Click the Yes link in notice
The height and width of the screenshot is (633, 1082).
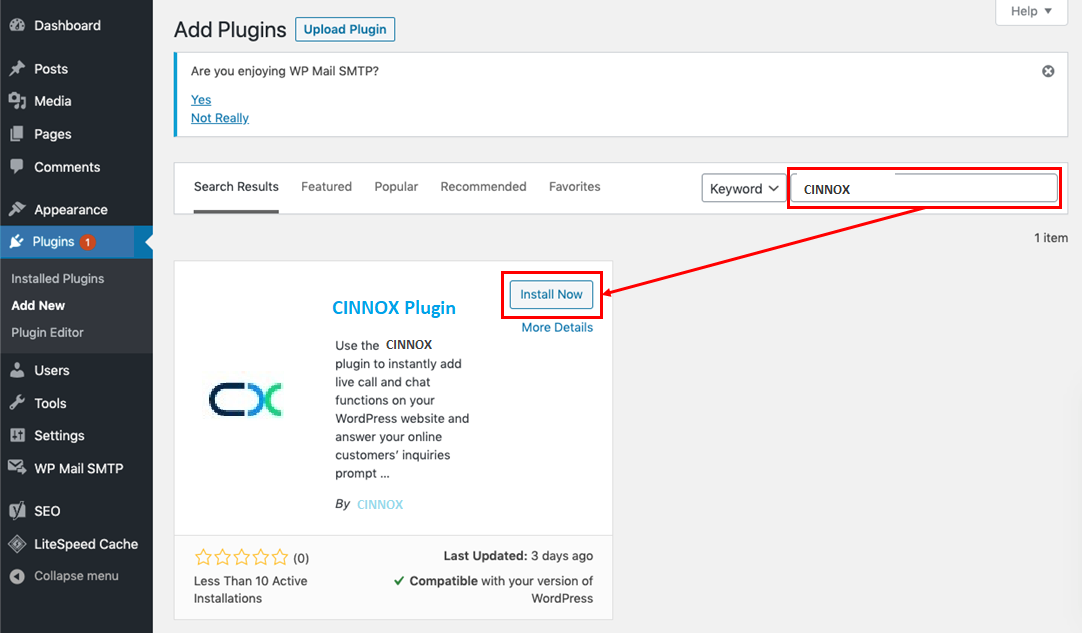201,99
